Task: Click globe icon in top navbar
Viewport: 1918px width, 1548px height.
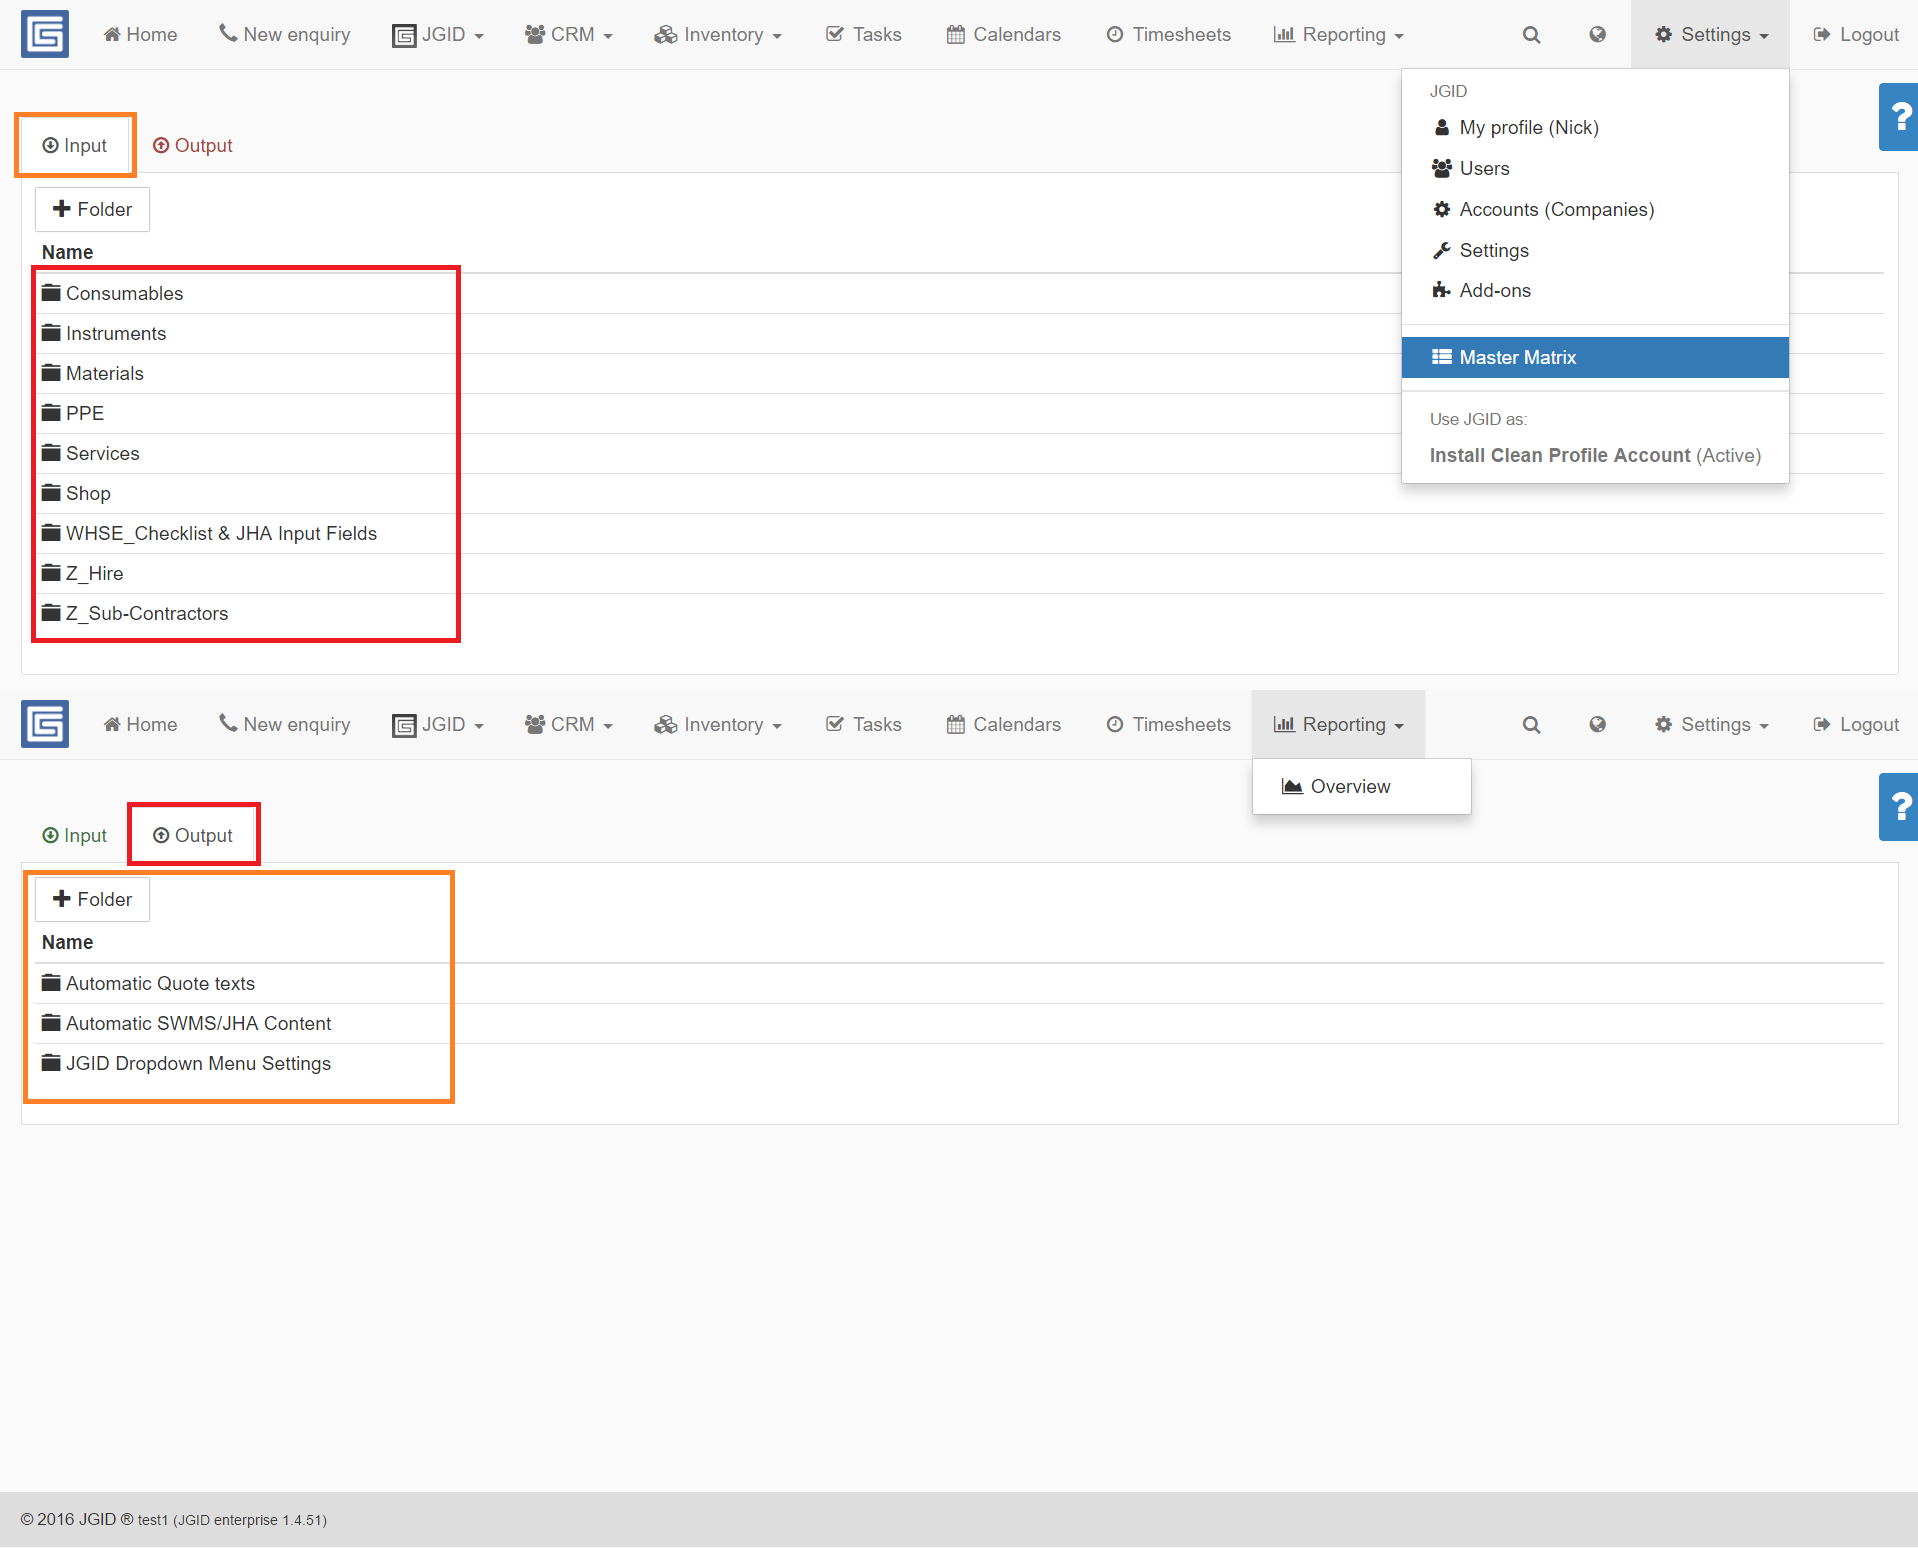Action: 1597,34
